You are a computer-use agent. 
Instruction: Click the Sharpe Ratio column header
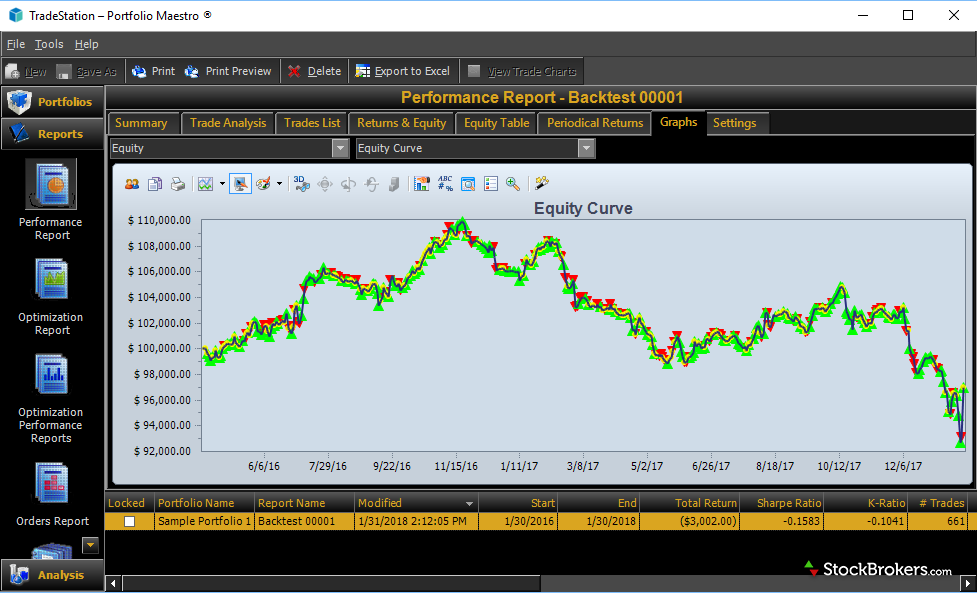pyautogui.click(x=782, y=503)
